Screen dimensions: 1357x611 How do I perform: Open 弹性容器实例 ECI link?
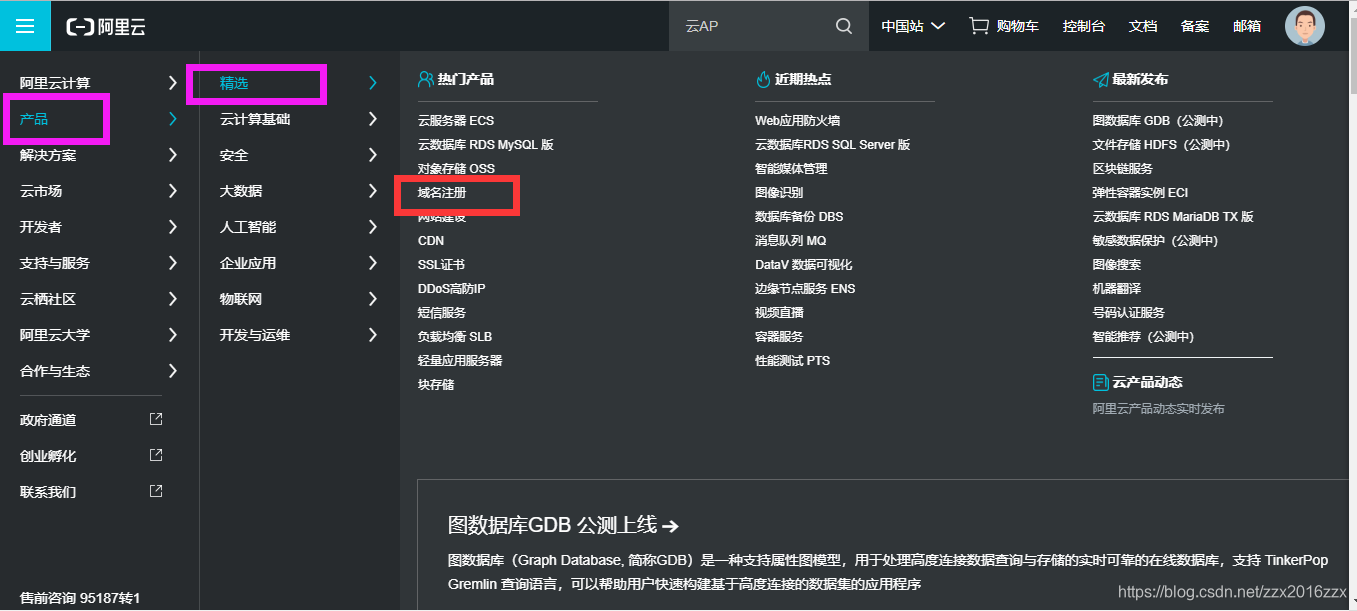click(x=1140, y=193)
